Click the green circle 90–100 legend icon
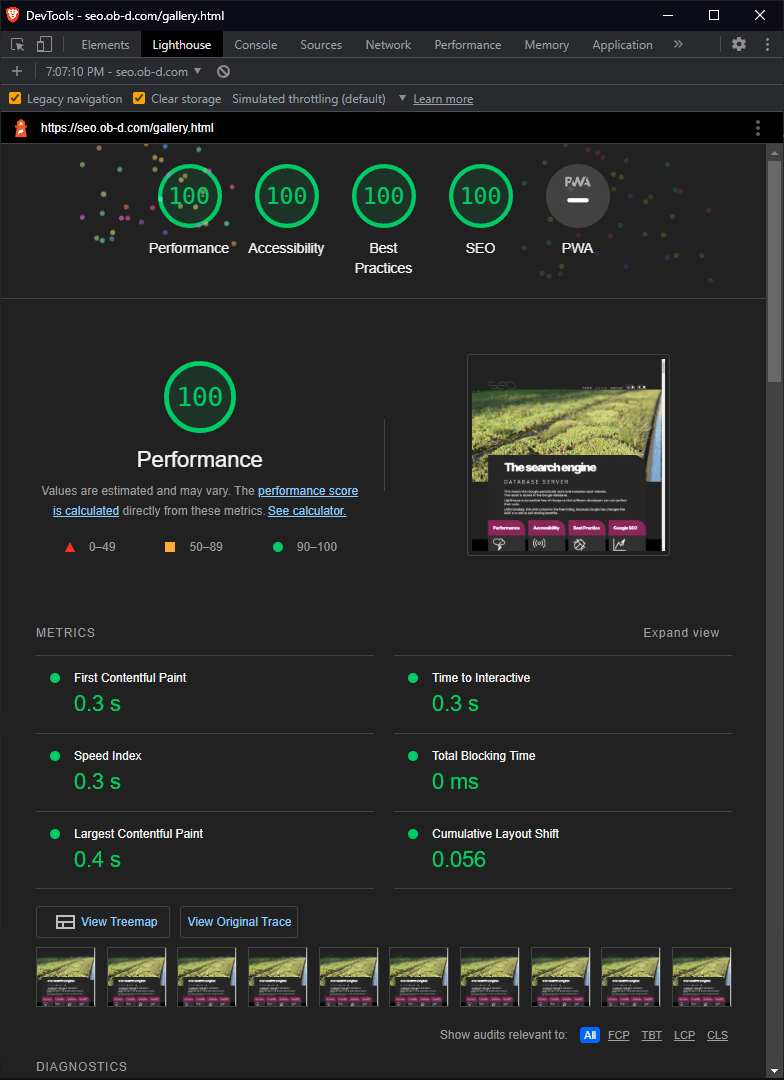Viewport: 784px width, 1080px height. (278, 547)
